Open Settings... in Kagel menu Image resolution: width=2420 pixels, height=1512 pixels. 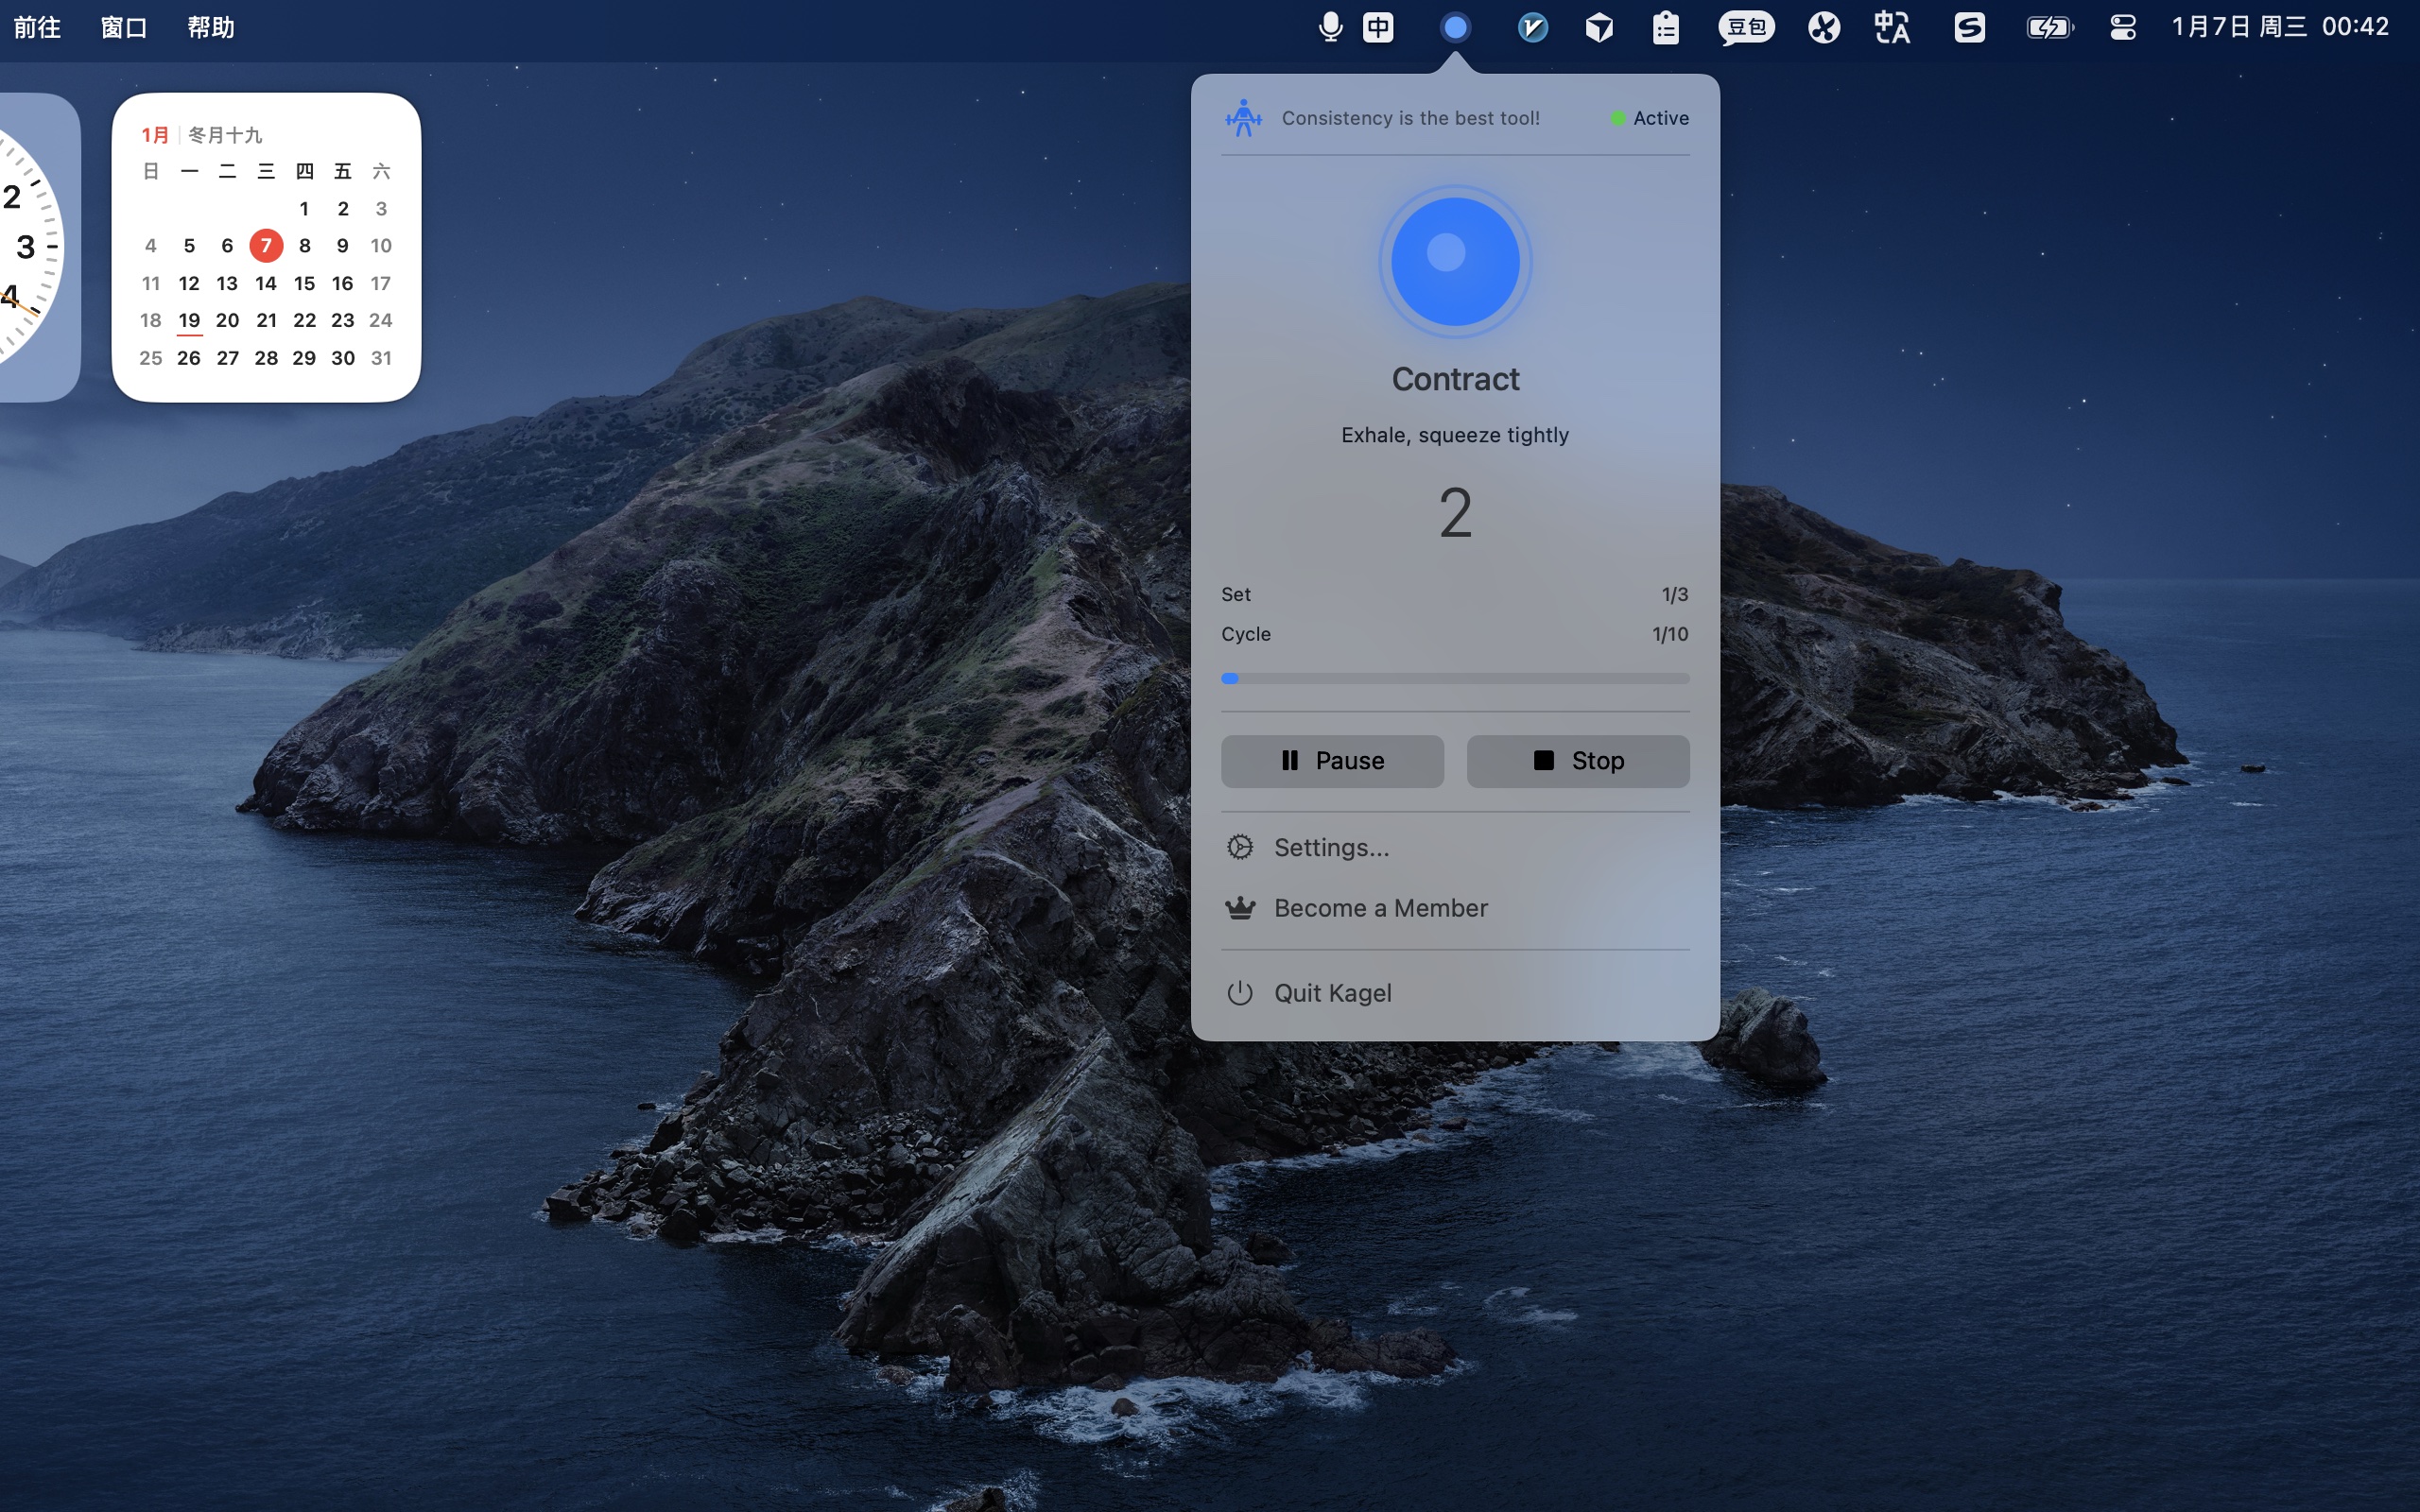(x=1330, y=848)
